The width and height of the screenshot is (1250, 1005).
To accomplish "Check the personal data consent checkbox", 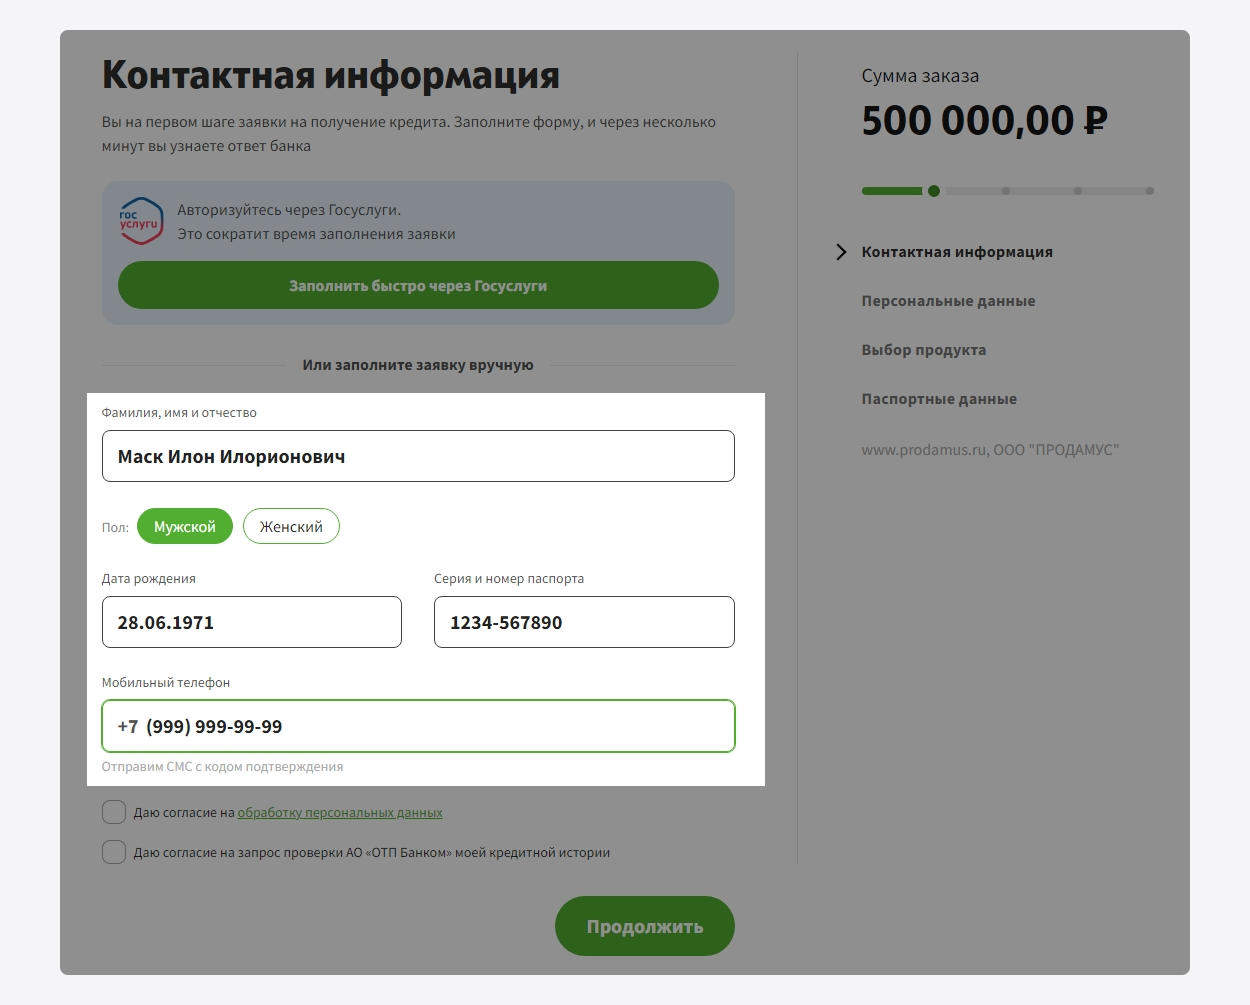I will (x=114, y=812).
